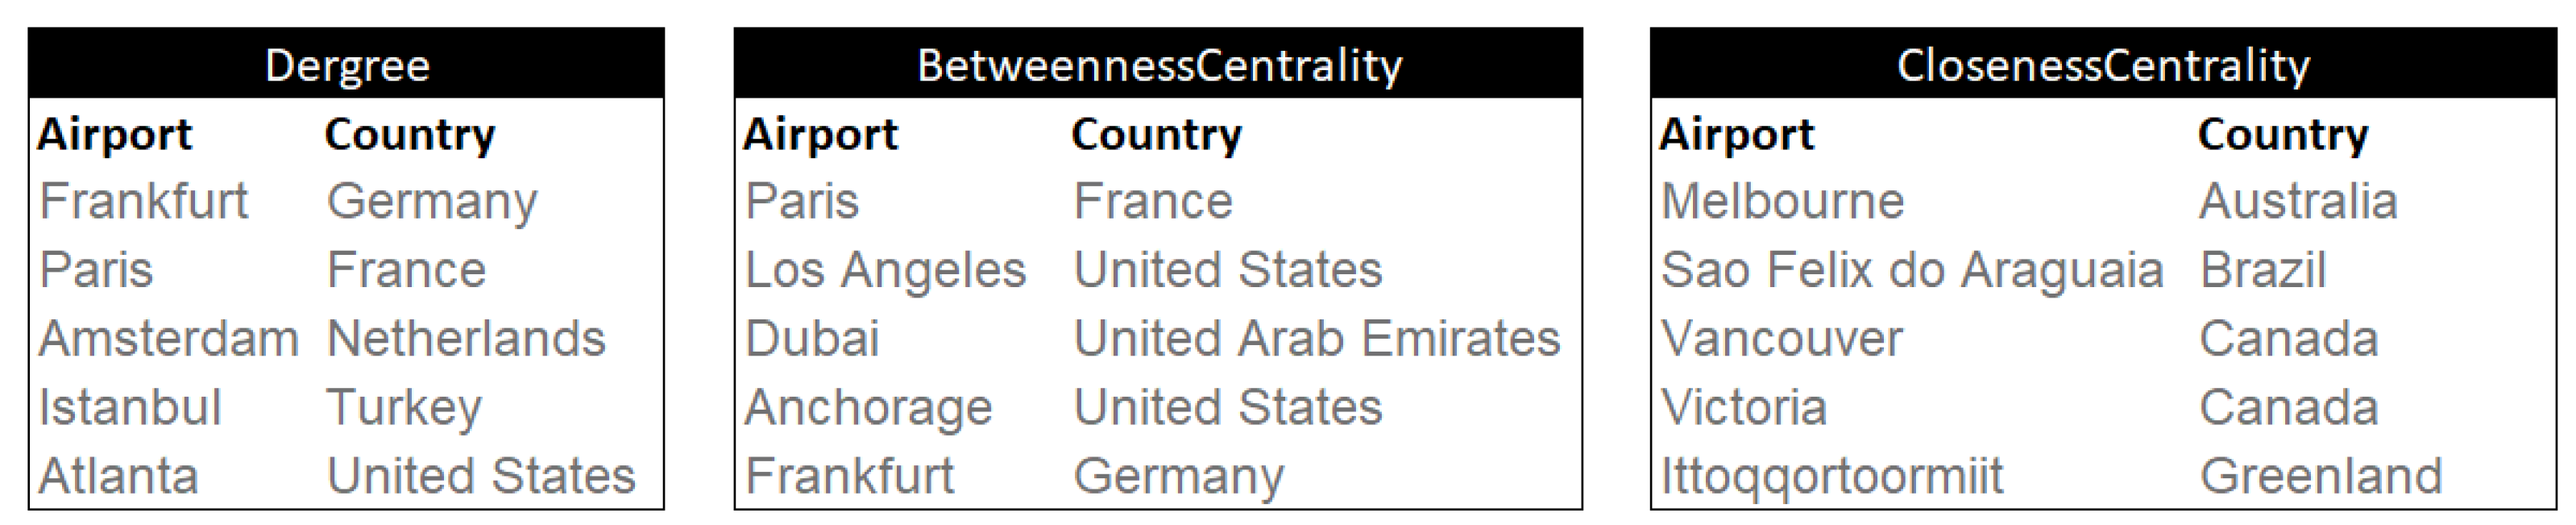Select the Amsterdam airport cell

(x=168, y=339)
